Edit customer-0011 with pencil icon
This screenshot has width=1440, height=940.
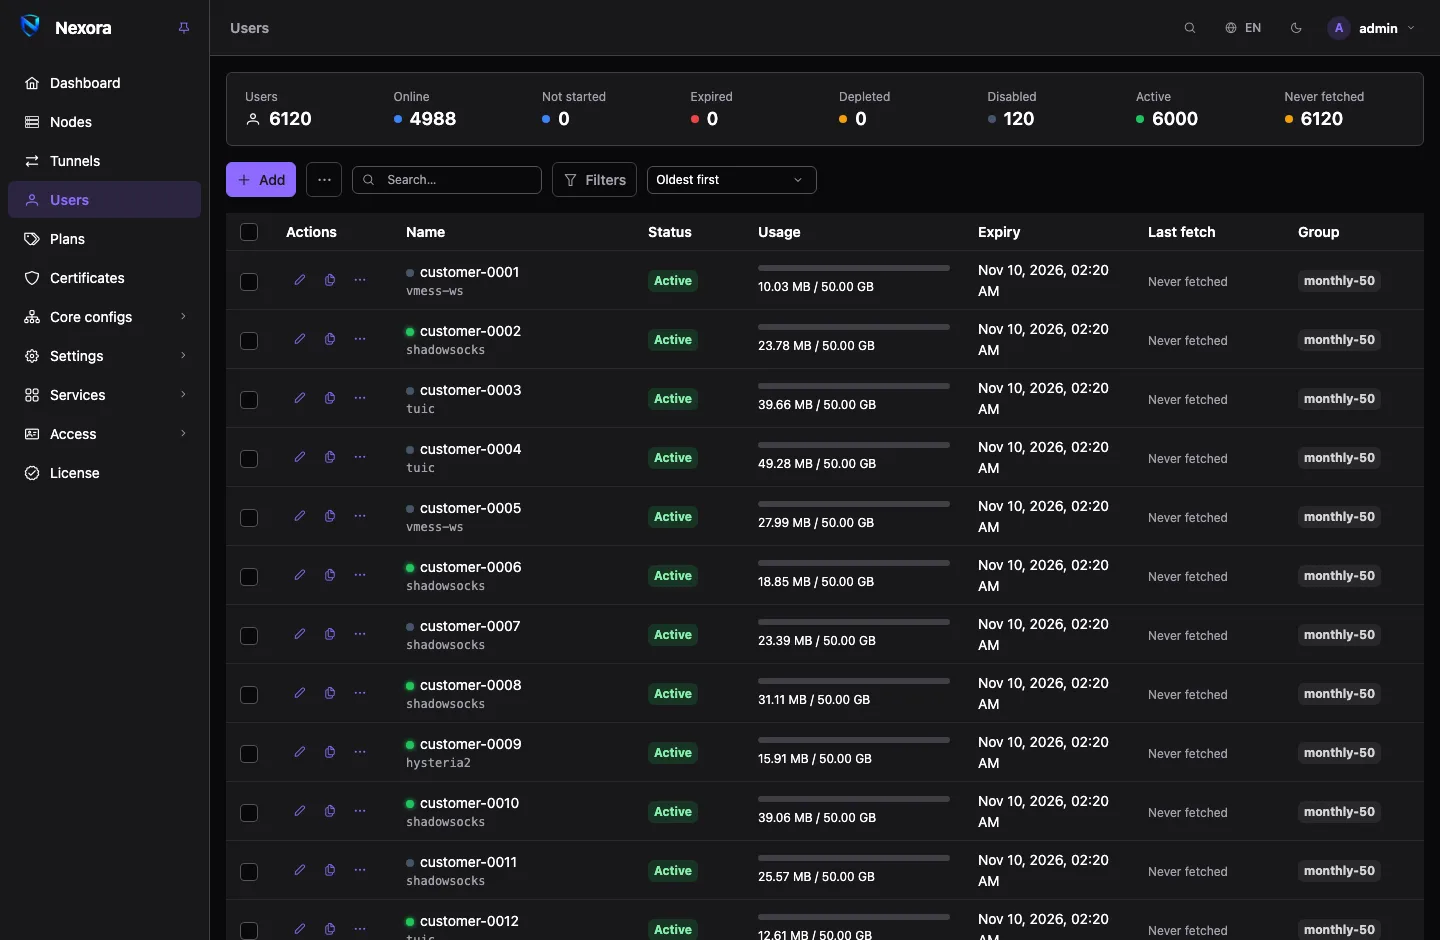click(300, 870)
